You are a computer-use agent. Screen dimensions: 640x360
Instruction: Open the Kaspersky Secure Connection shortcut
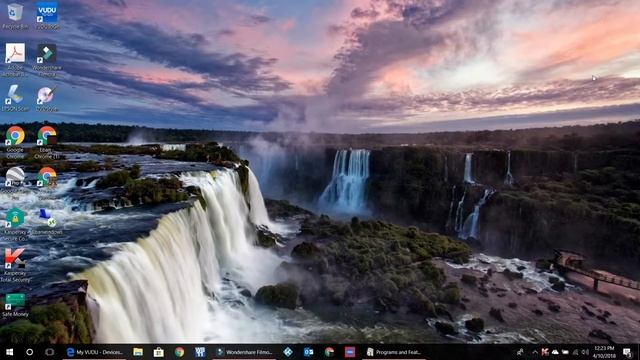coord(15,223)
